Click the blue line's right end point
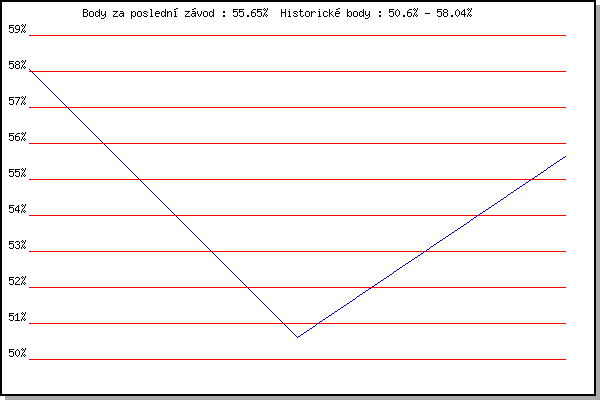Viewport: 600px width, 400px height. point(566,156)
